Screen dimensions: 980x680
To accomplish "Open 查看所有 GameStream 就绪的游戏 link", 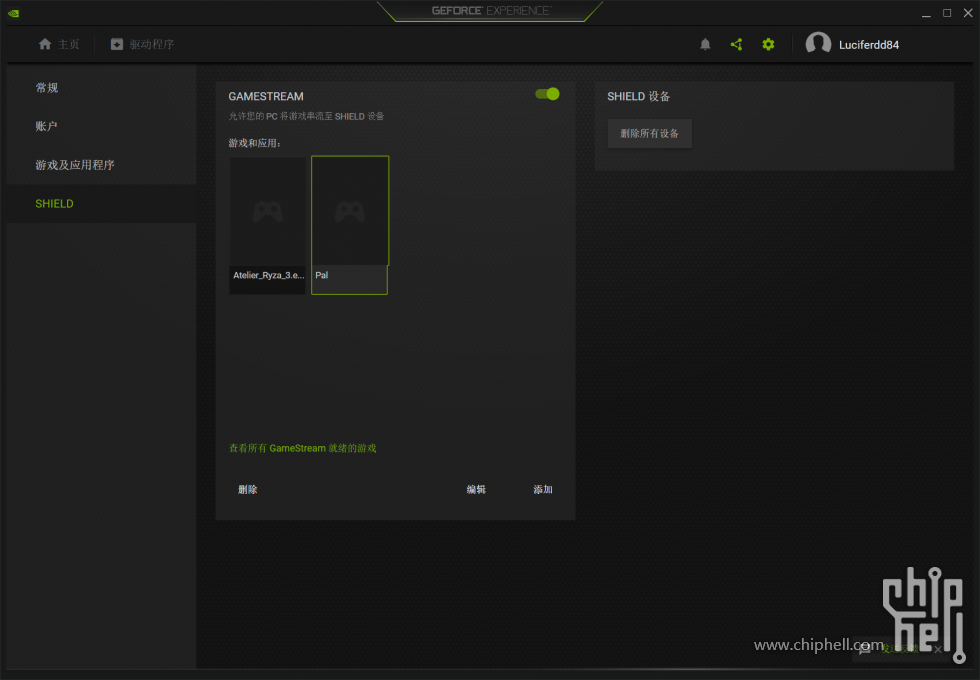I will click(302, 448).
